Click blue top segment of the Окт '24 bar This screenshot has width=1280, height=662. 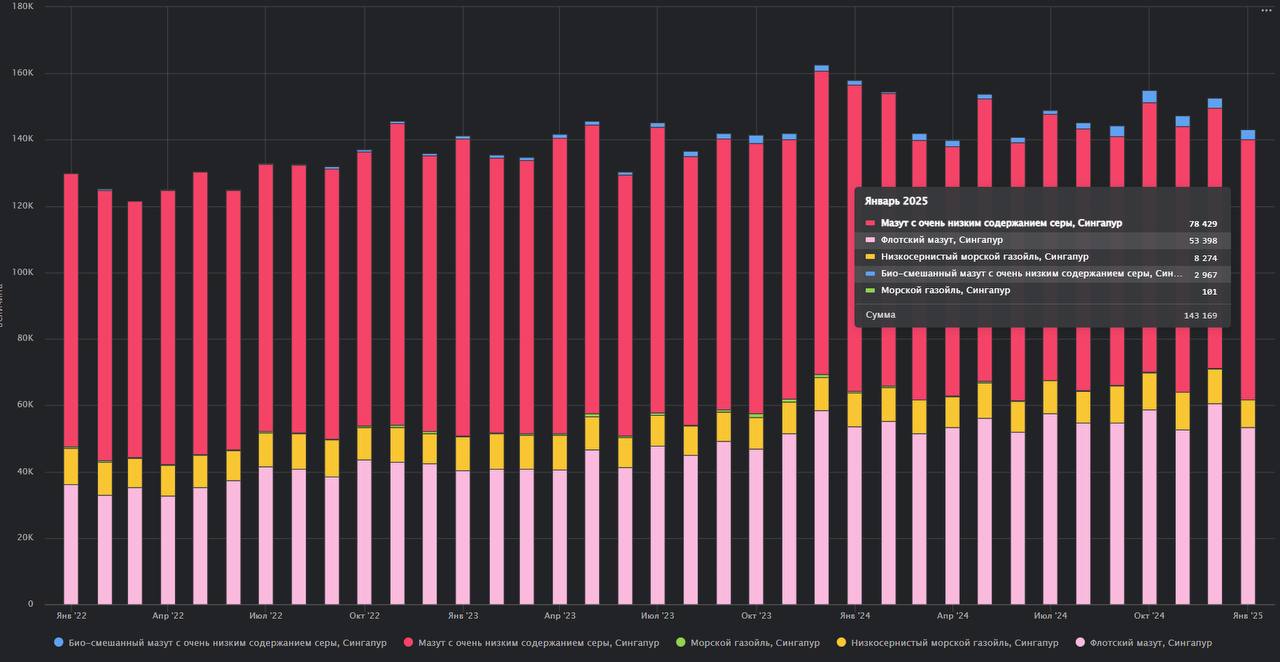(1150, 96)
